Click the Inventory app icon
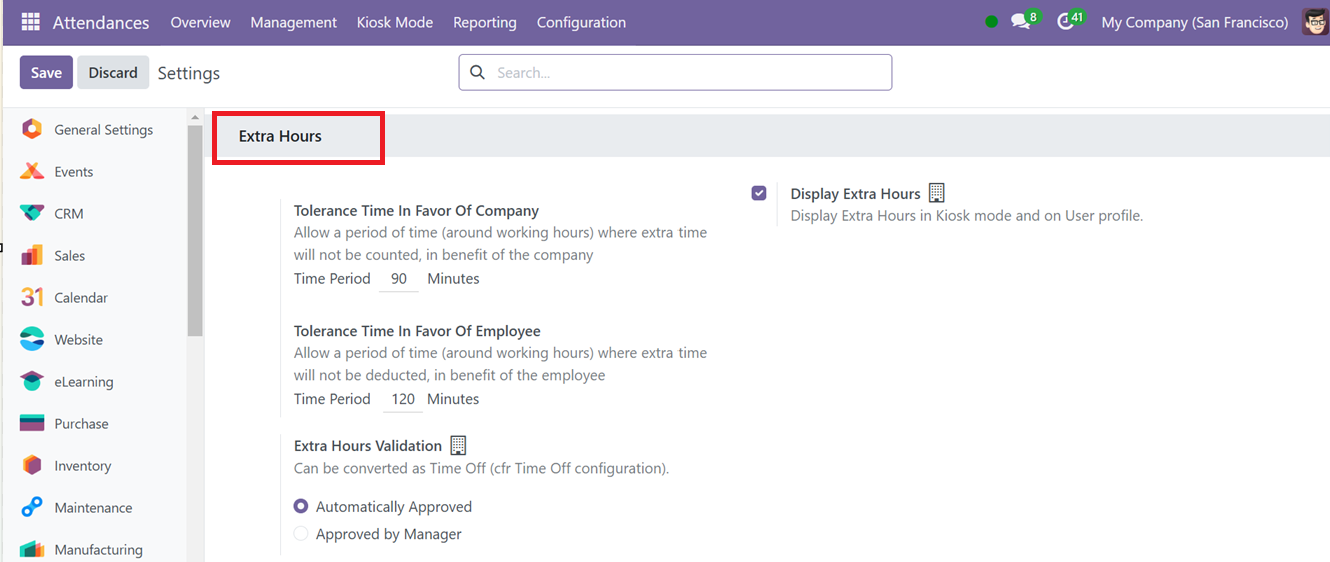Screen dimensions: 1330x562 (x=32, y=465)
